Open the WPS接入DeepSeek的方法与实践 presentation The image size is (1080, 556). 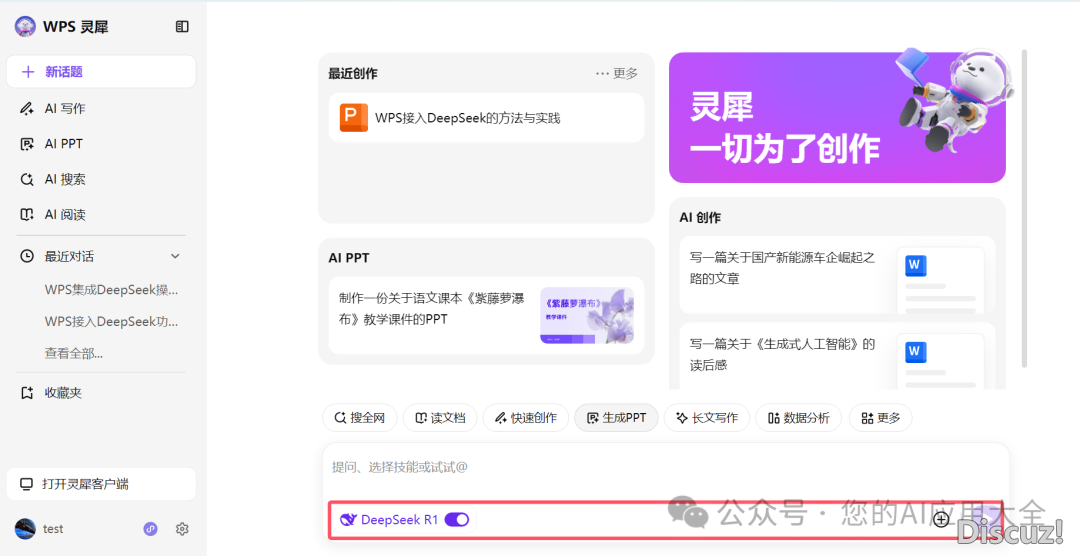point(486,118)
